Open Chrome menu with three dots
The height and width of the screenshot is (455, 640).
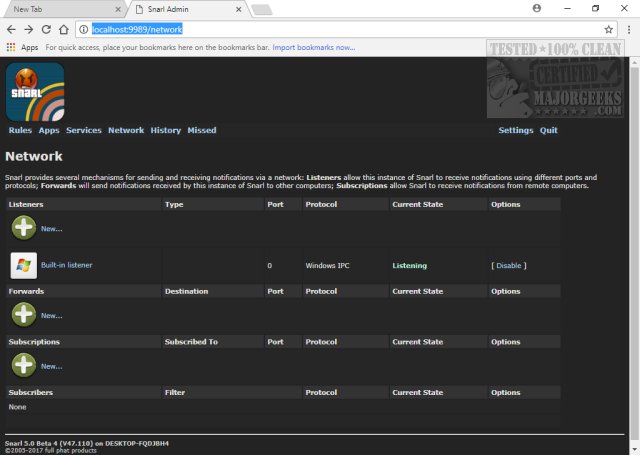point(629,29)
